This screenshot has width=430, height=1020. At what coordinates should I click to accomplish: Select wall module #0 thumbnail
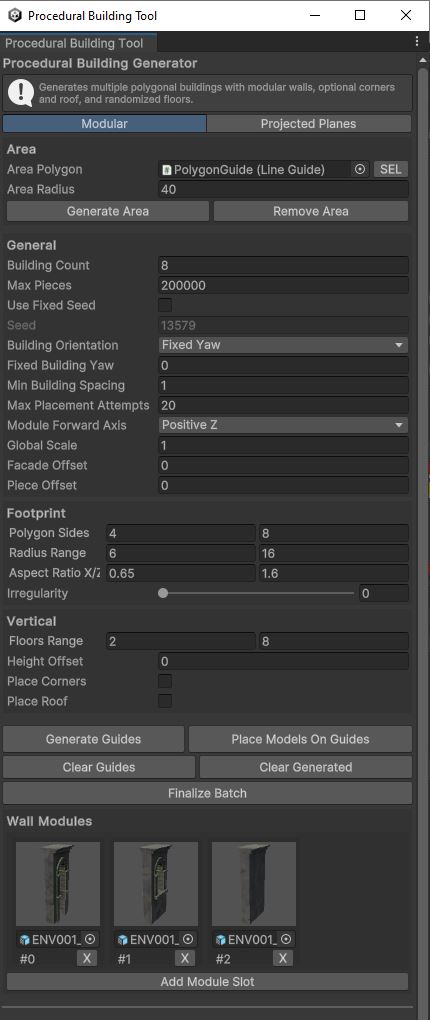coord(58,884)
